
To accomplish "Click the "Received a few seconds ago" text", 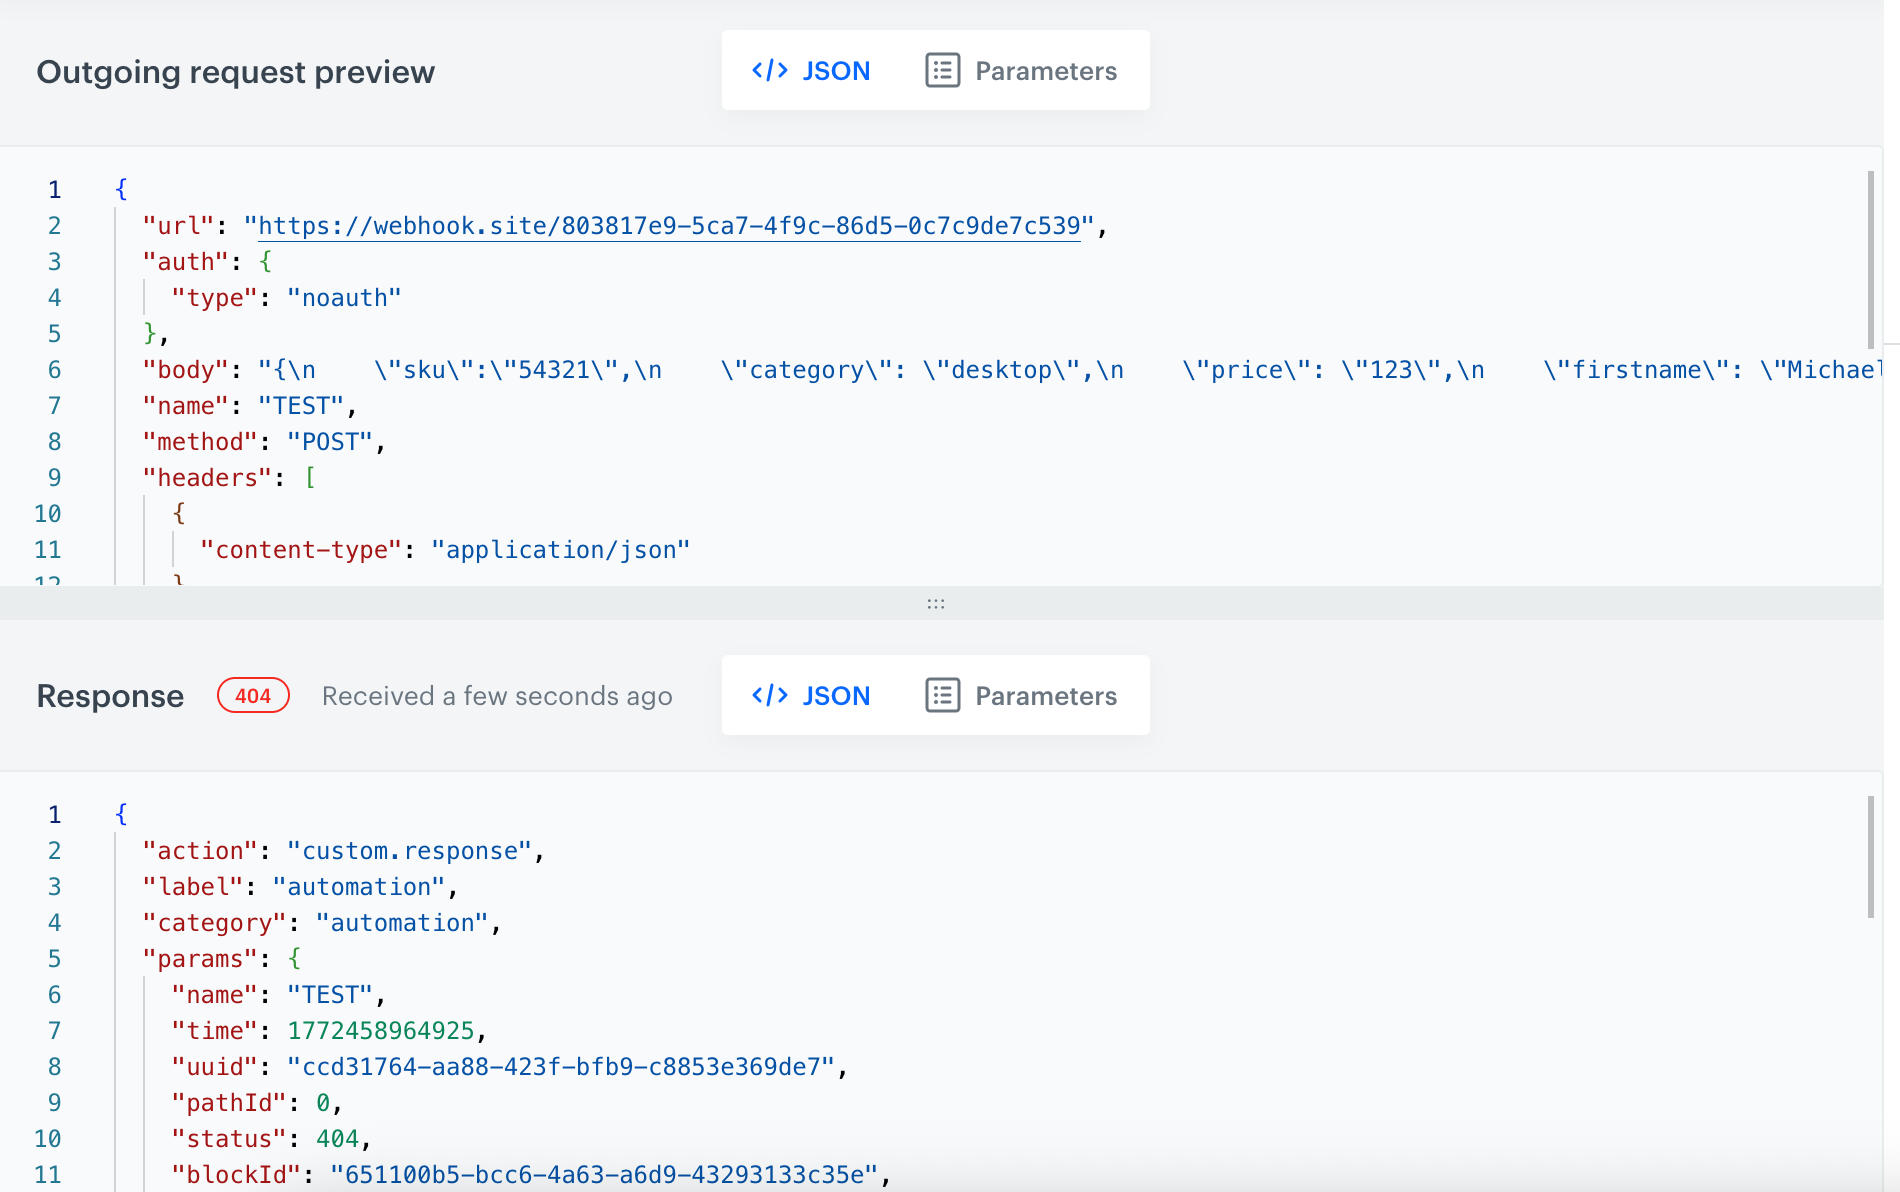I will 497,696.
